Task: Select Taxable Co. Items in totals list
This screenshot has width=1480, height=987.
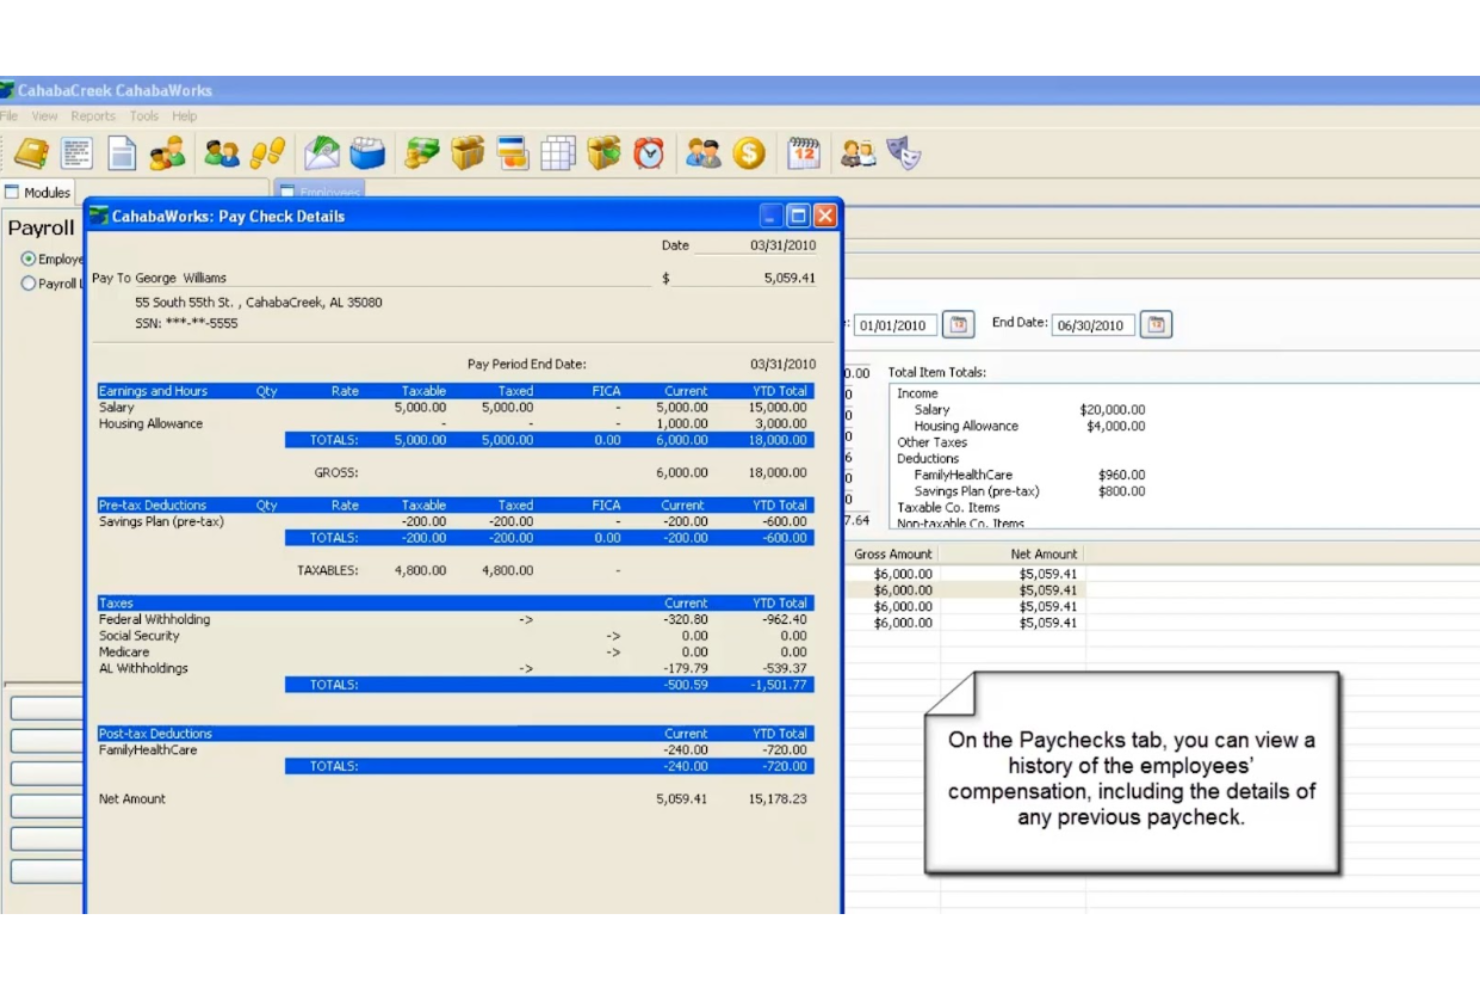Action: click(x=948, y=507)
